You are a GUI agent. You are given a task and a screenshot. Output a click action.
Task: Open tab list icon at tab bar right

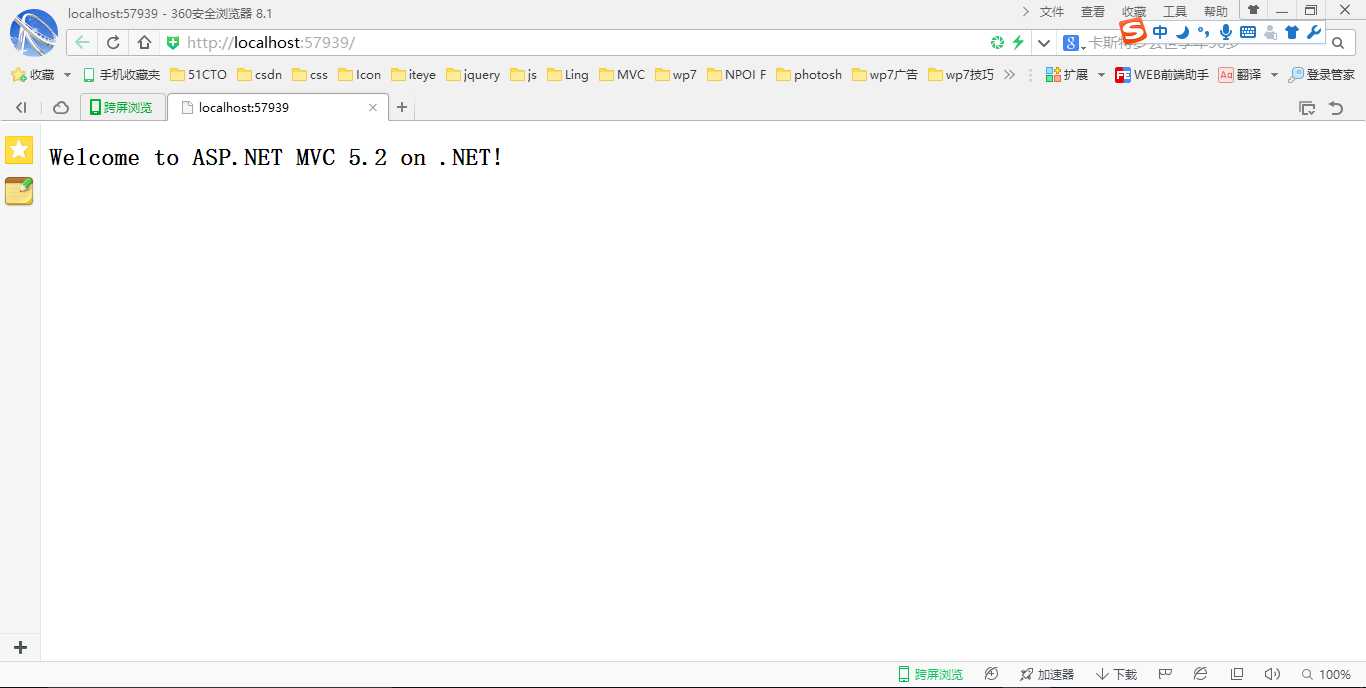1306,108
